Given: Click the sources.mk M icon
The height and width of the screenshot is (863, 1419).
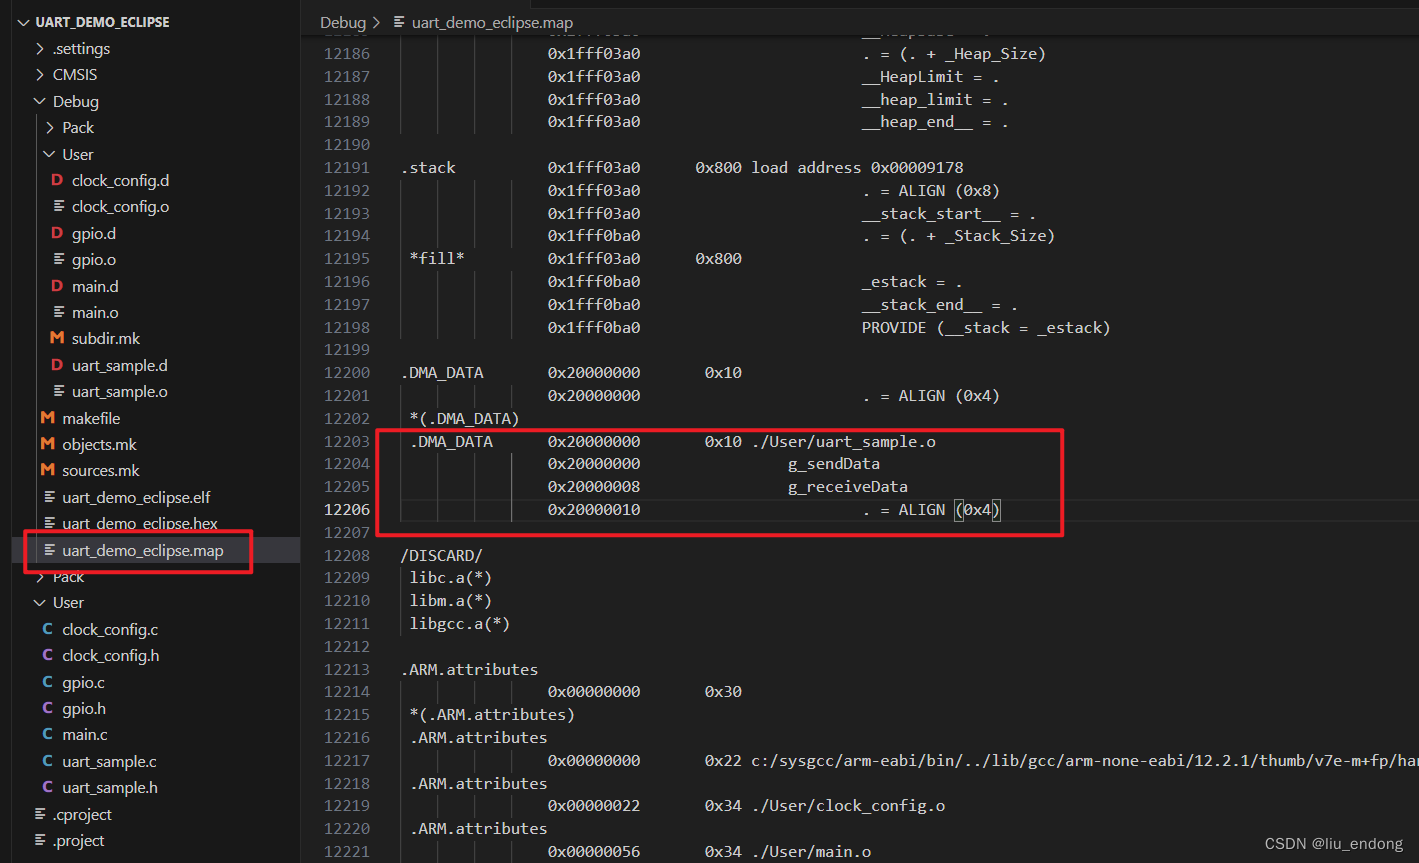Looking at the screenshot, I should click(x=47, y=470).
